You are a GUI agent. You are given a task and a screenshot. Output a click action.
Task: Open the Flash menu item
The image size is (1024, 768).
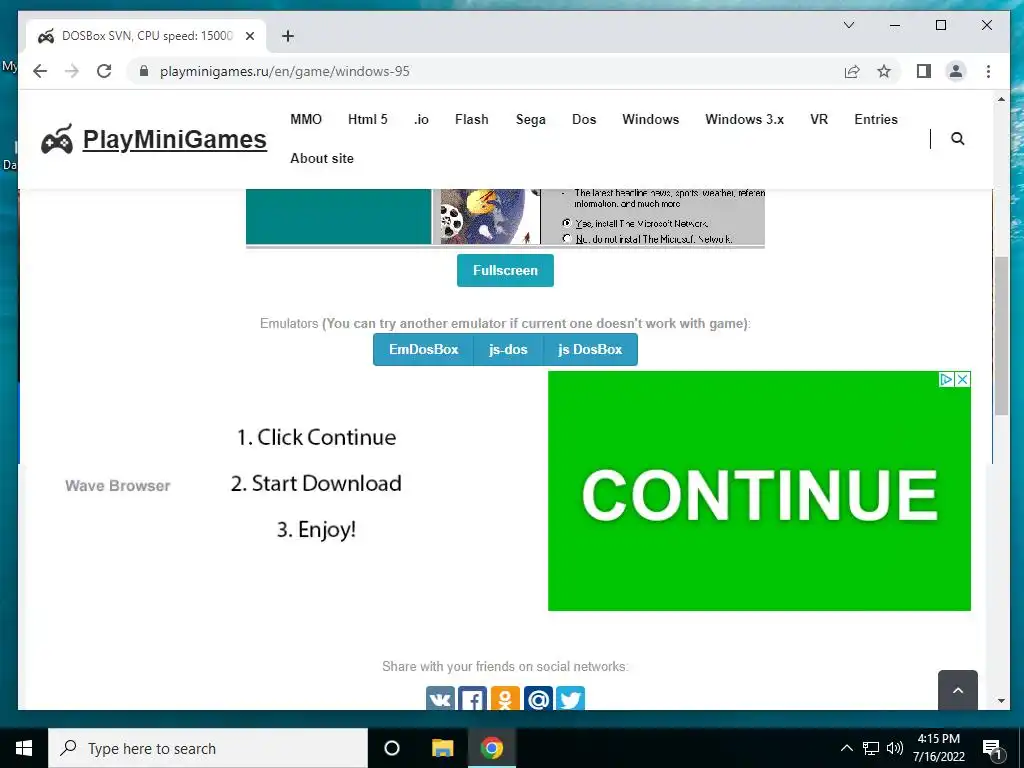click(472, 119)
